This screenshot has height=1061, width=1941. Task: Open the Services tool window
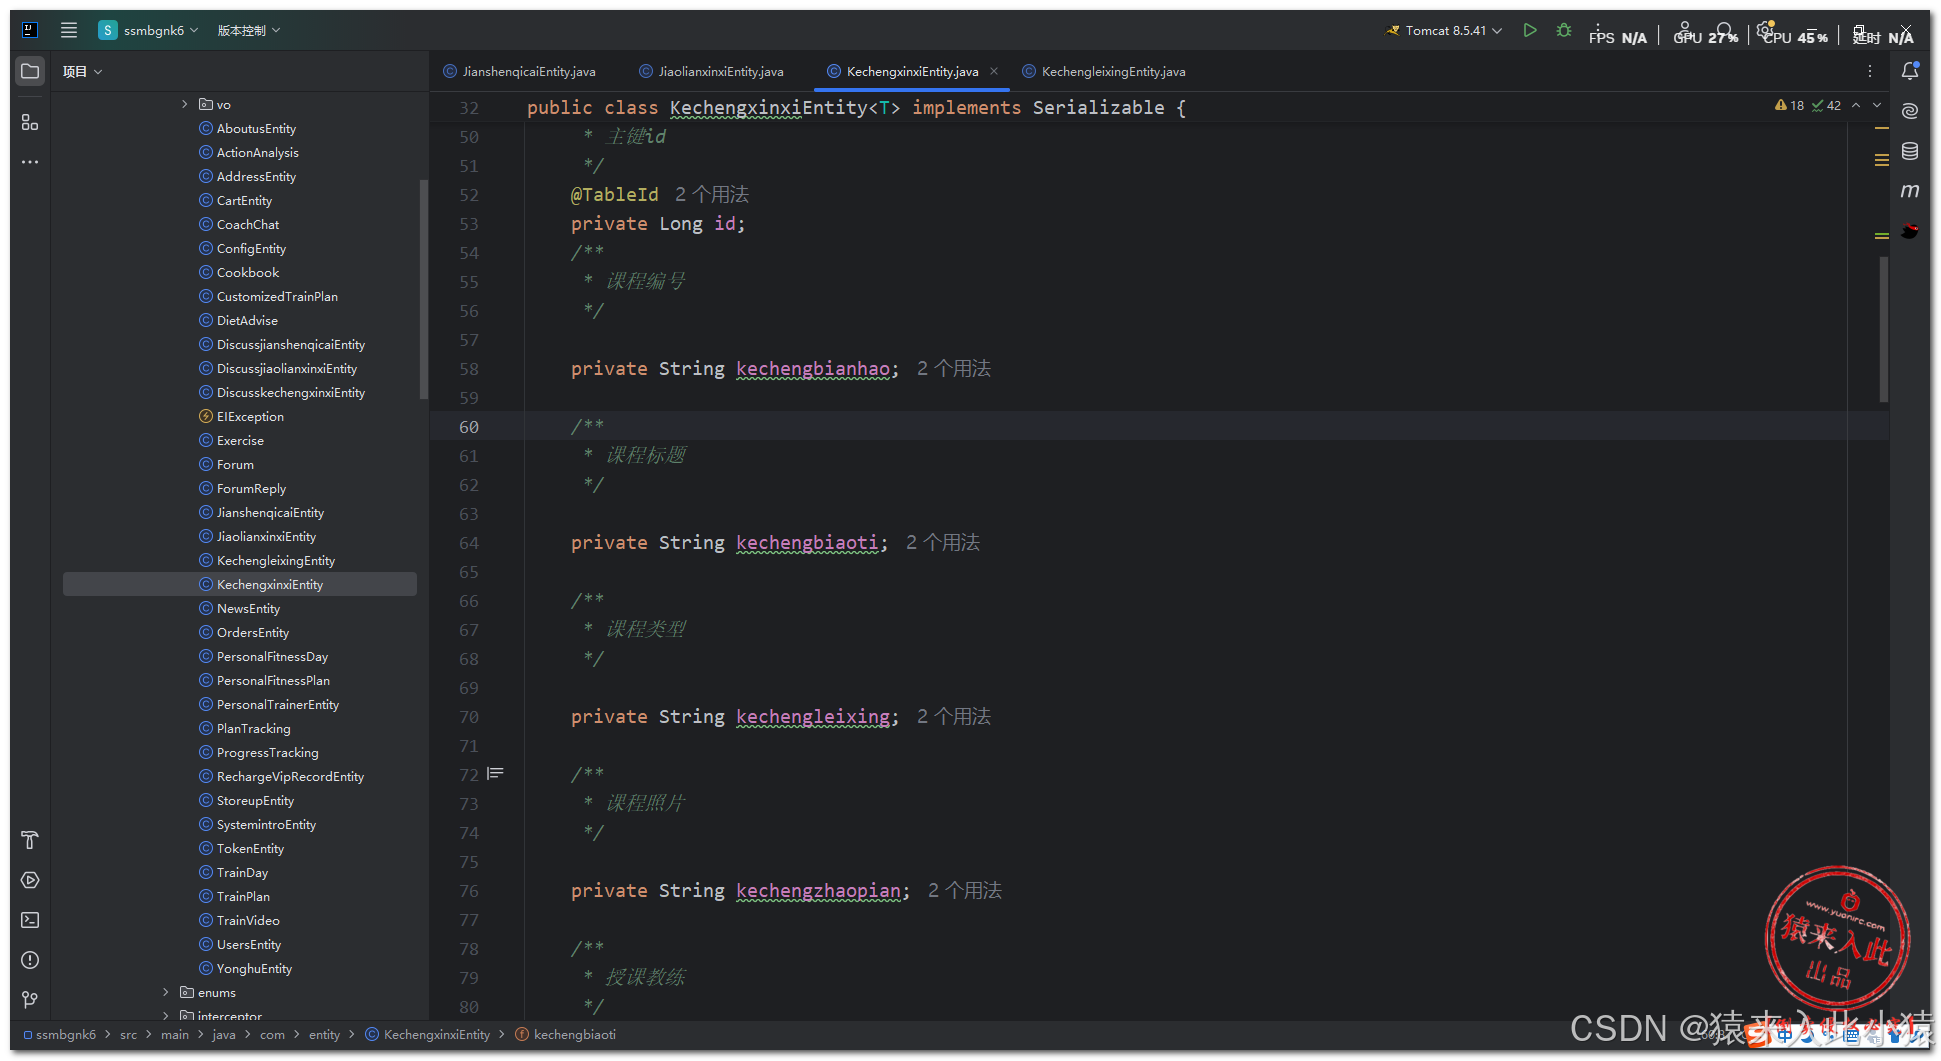(x=30, y=880)
